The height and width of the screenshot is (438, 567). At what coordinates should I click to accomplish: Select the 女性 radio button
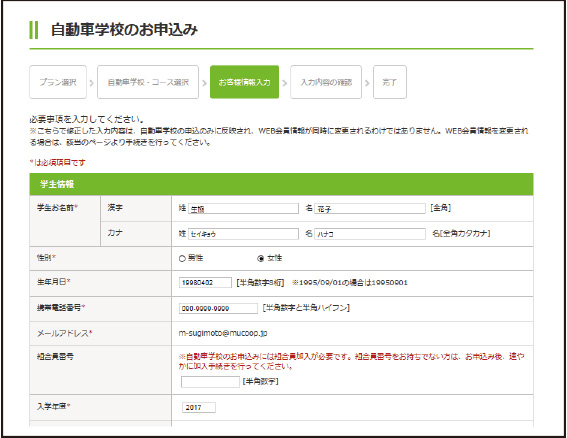[x=260, y=258]
